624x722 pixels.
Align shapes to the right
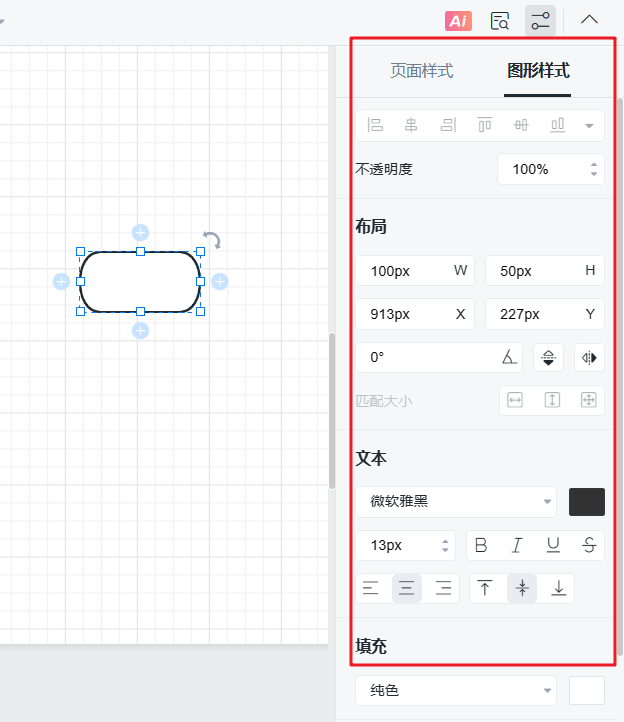click(x=448, y=125)
